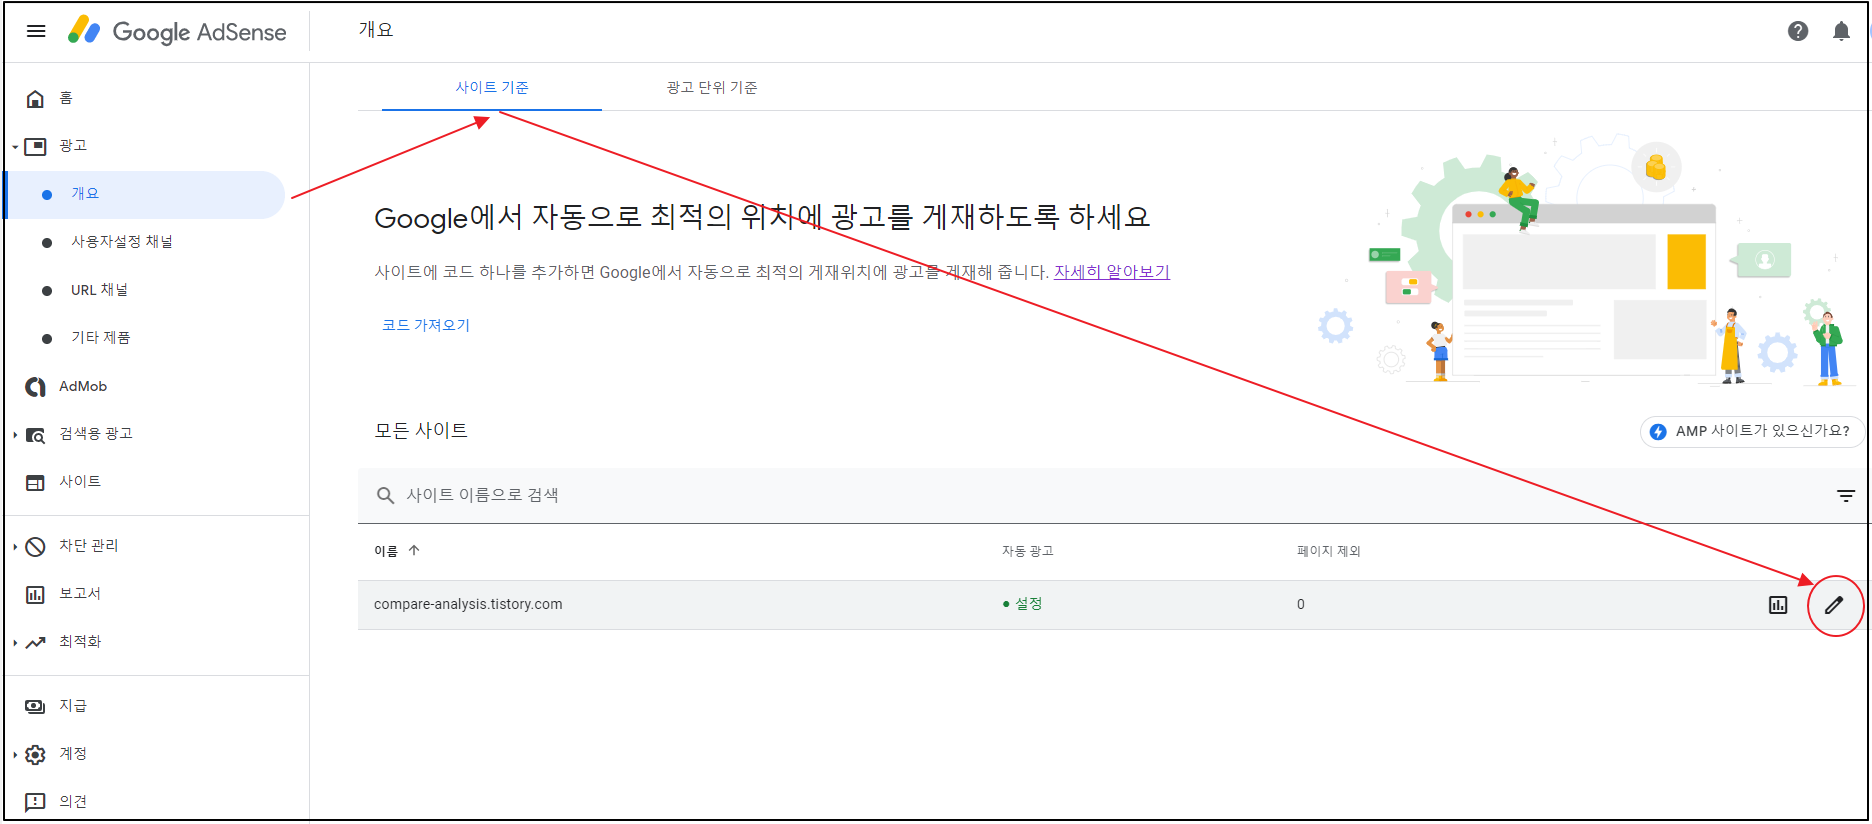The image size is (1872, 824).
Task: Expand the 차단 관리 section arrow
Action: click(x=15, y=547)
